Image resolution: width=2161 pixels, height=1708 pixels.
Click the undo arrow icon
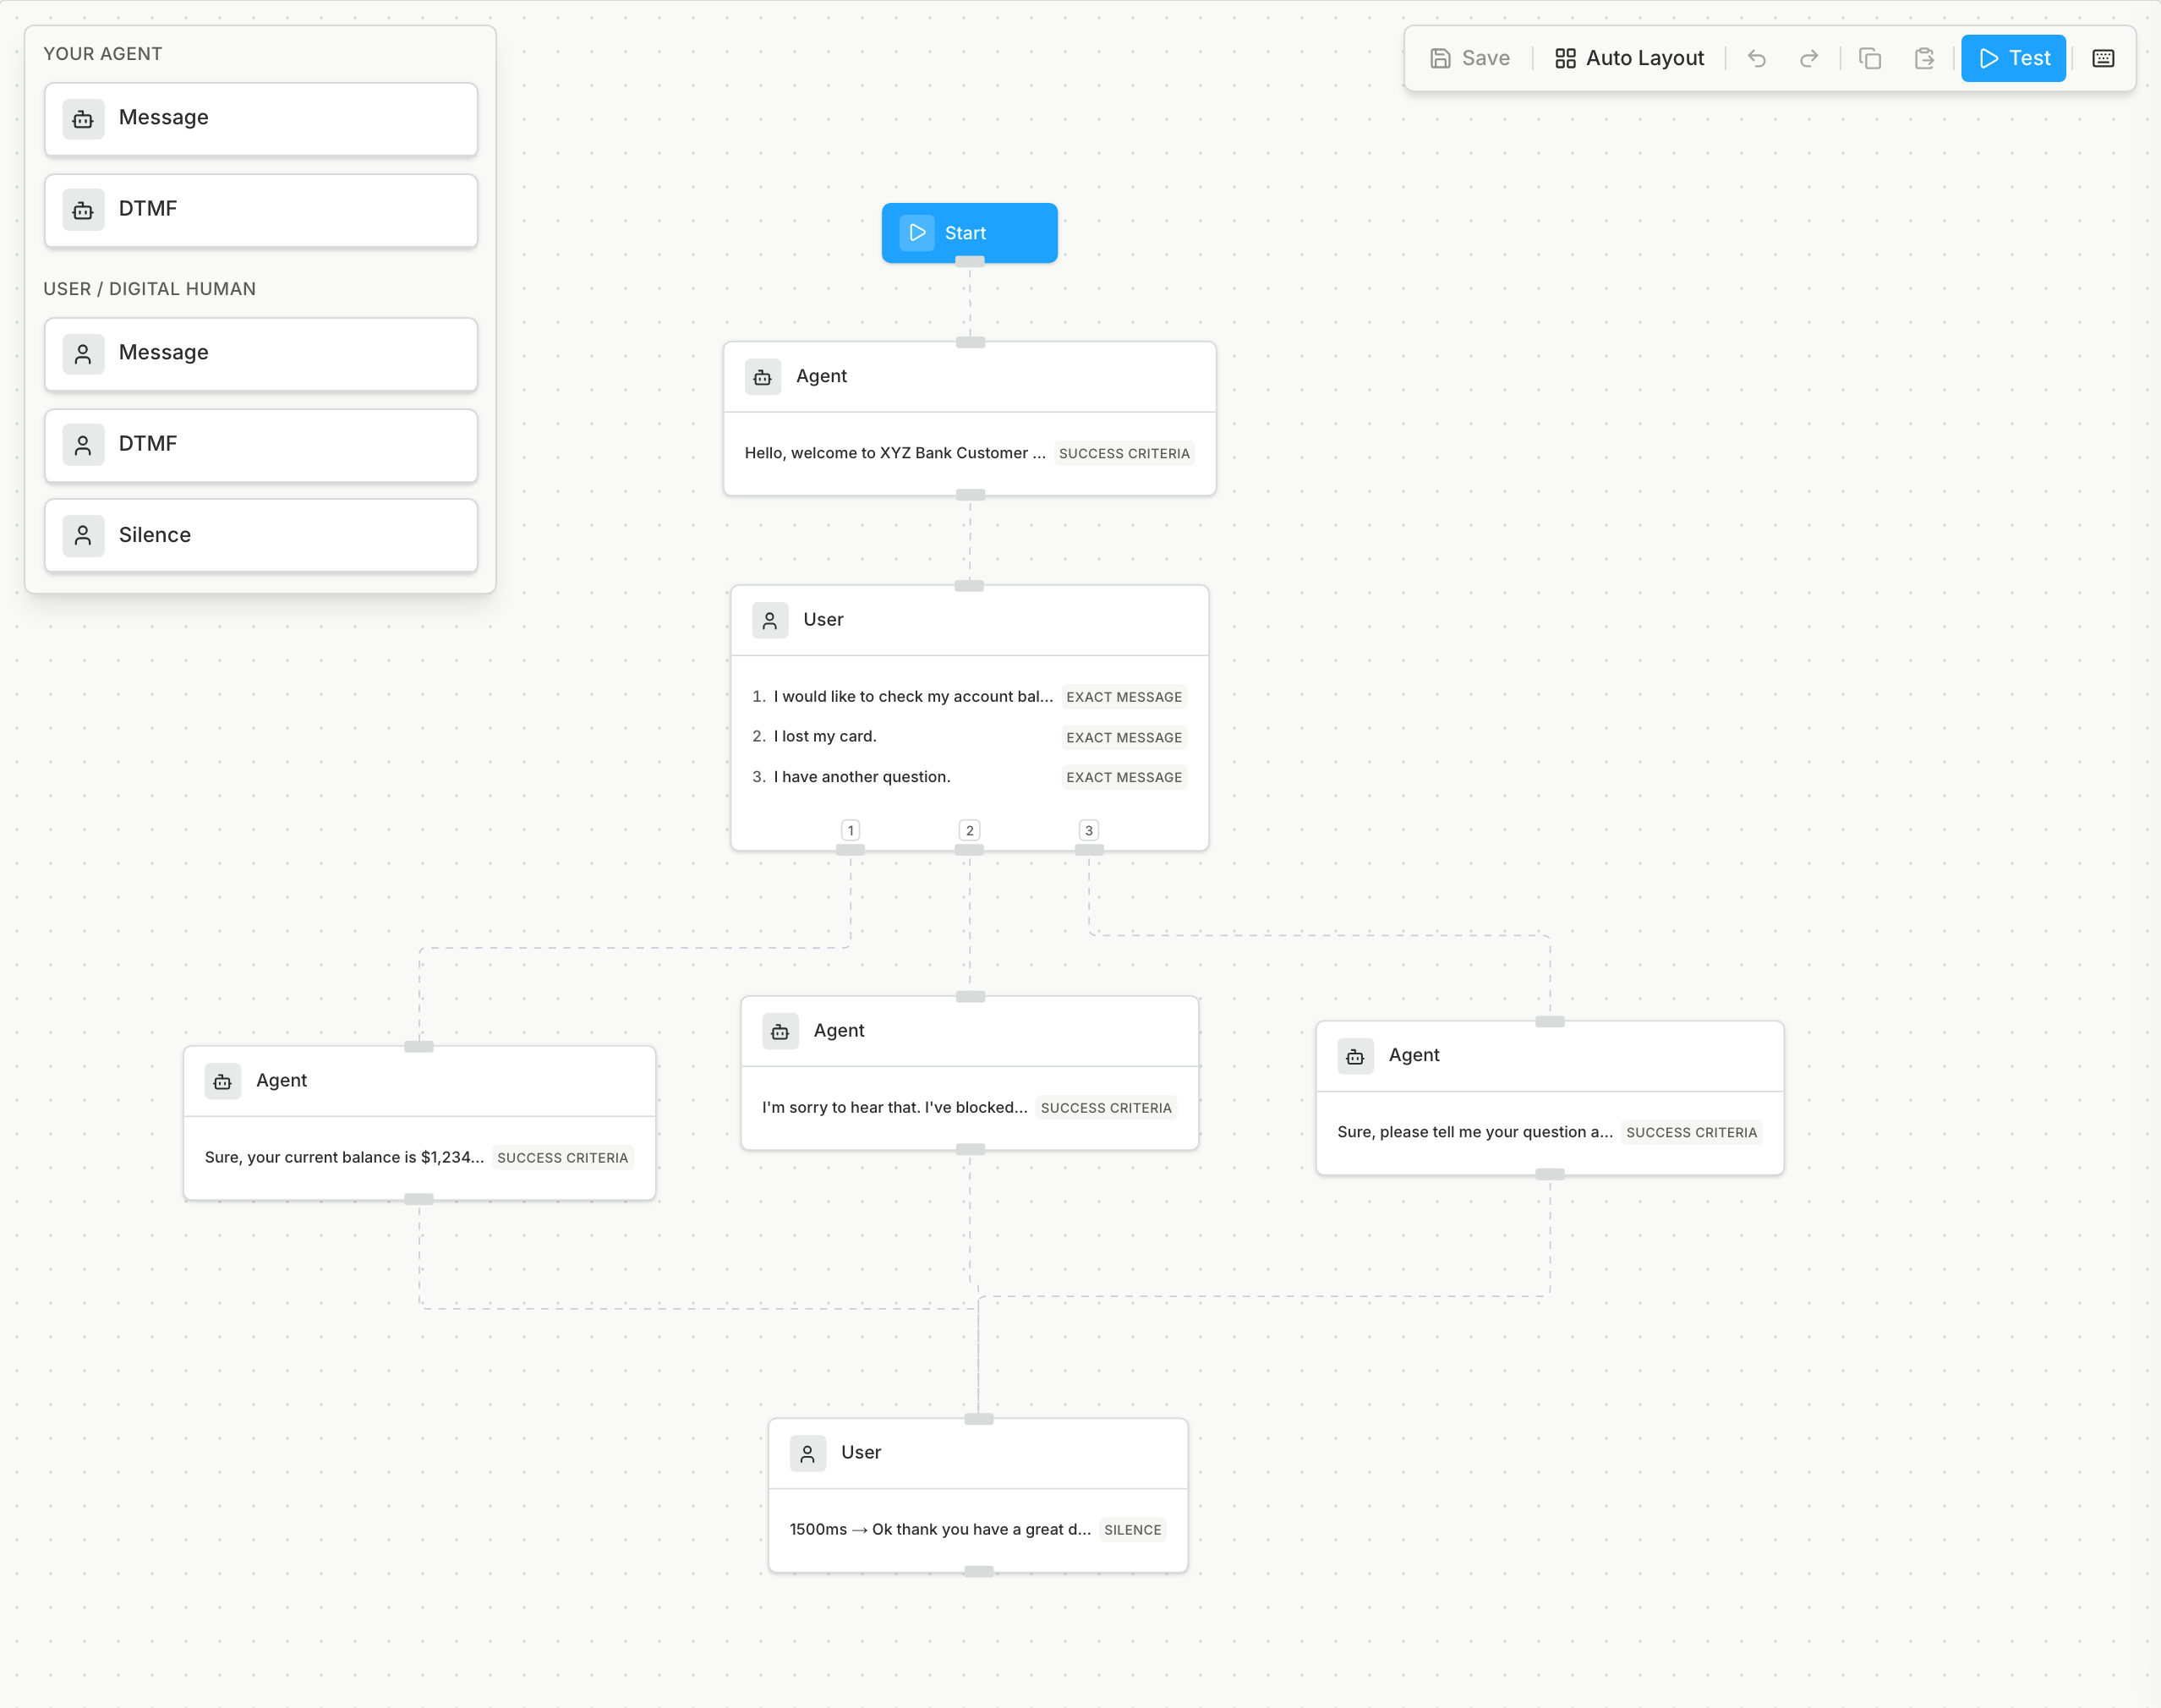point(1756,58)
